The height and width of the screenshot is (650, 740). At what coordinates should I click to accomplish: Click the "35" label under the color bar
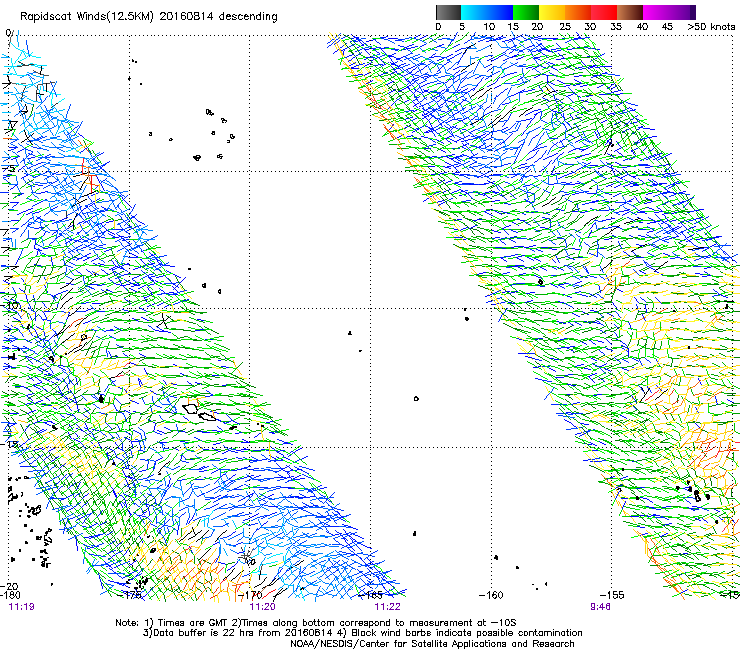[616, 27]
